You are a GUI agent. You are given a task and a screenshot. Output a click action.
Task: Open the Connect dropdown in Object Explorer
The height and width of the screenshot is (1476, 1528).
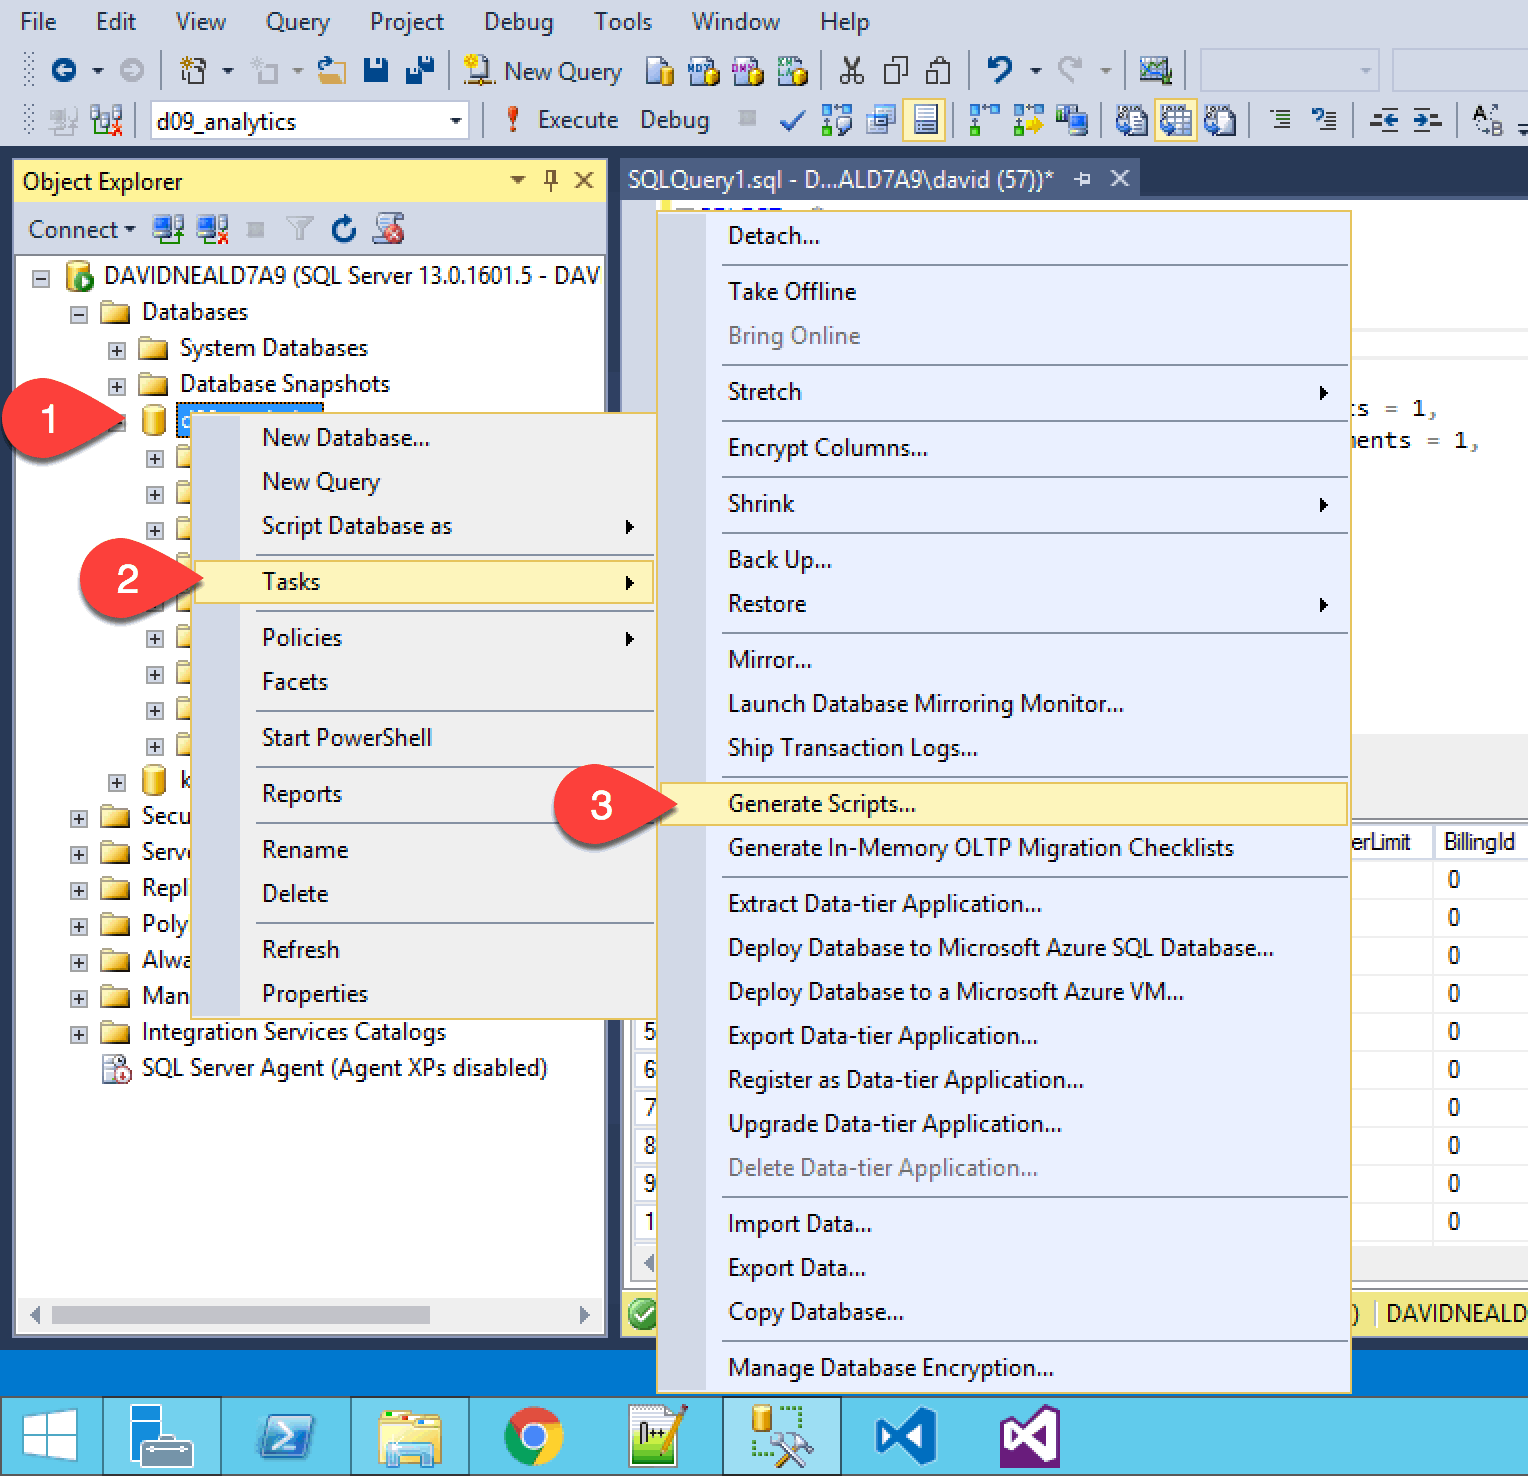coord(81,229)
